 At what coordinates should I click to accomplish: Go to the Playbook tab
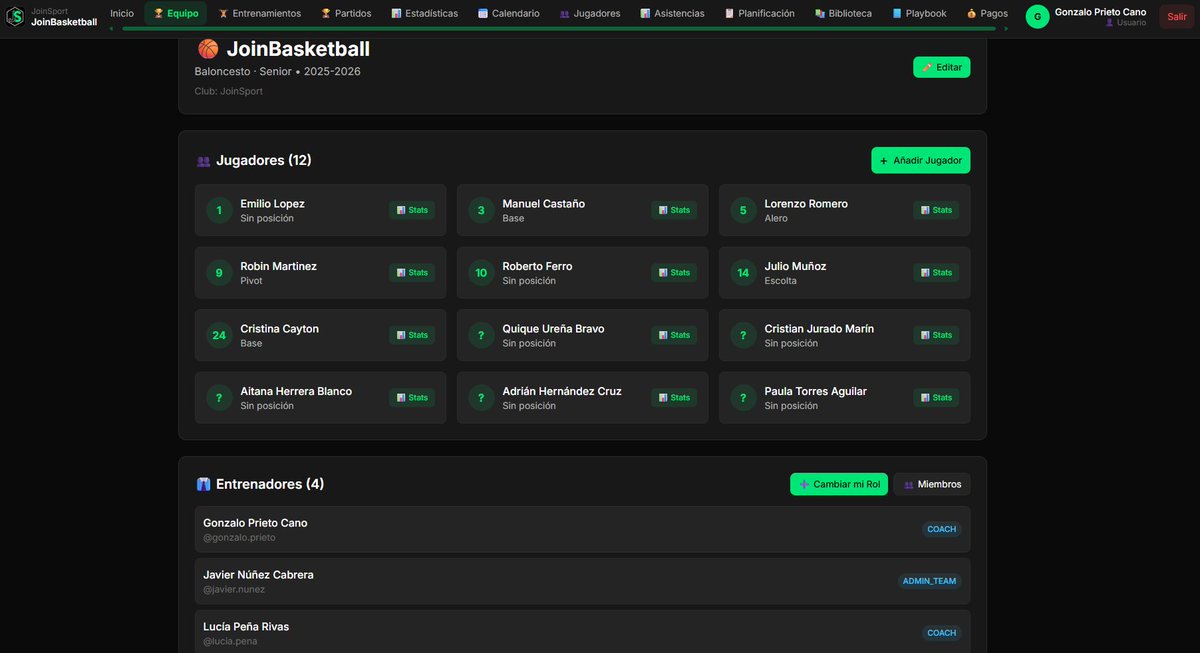919,14
